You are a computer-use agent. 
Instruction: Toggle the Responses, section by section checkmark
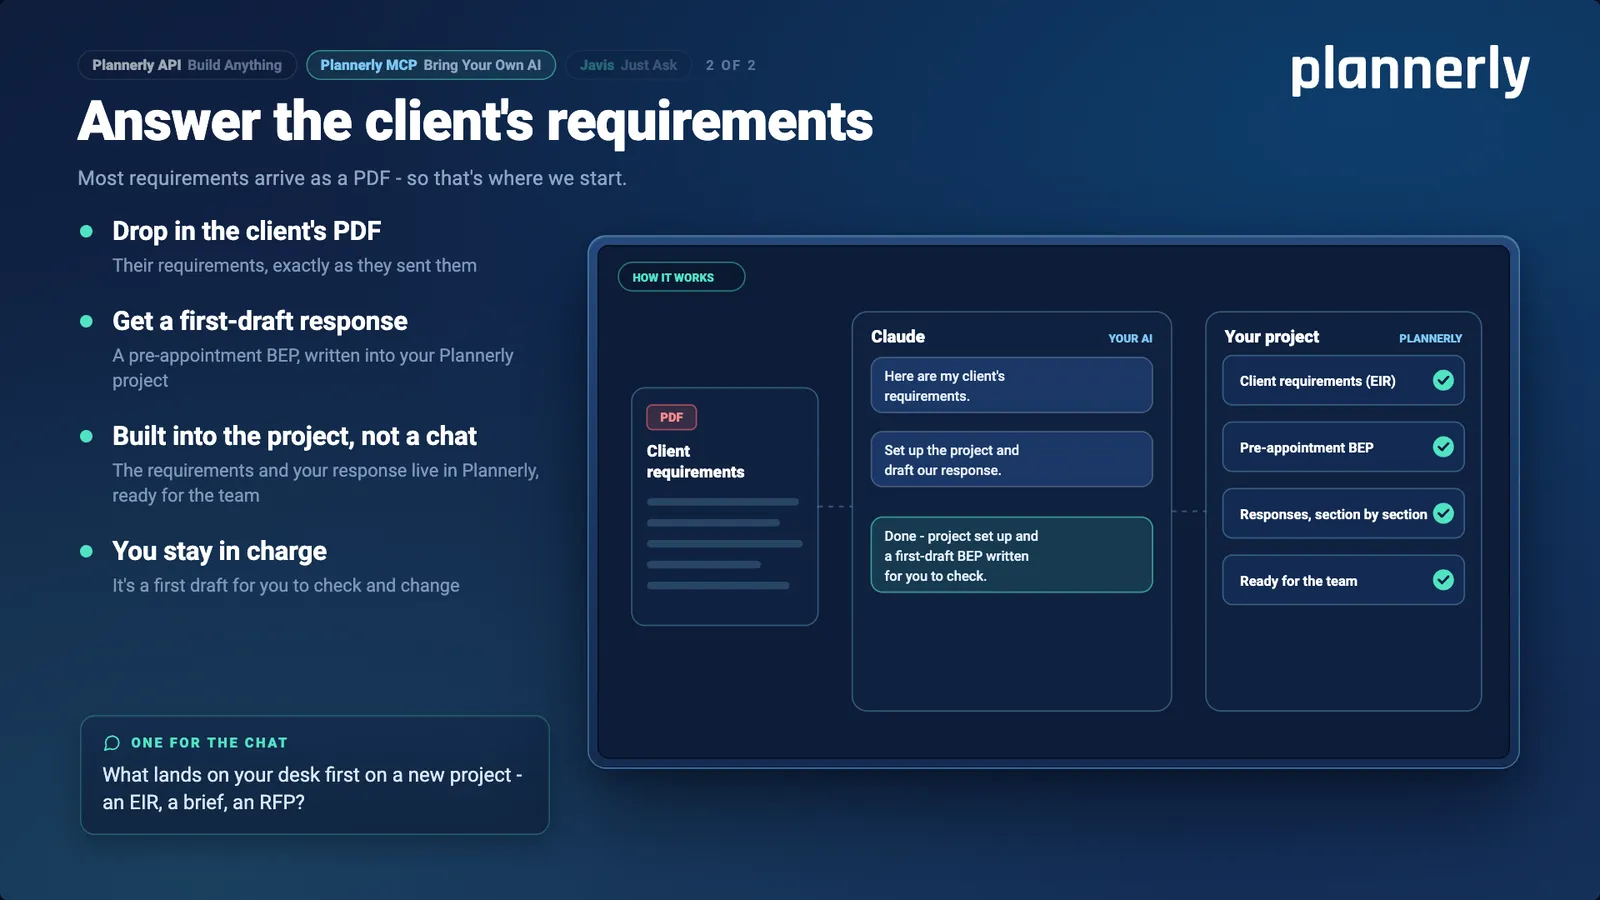(1443, 513)
